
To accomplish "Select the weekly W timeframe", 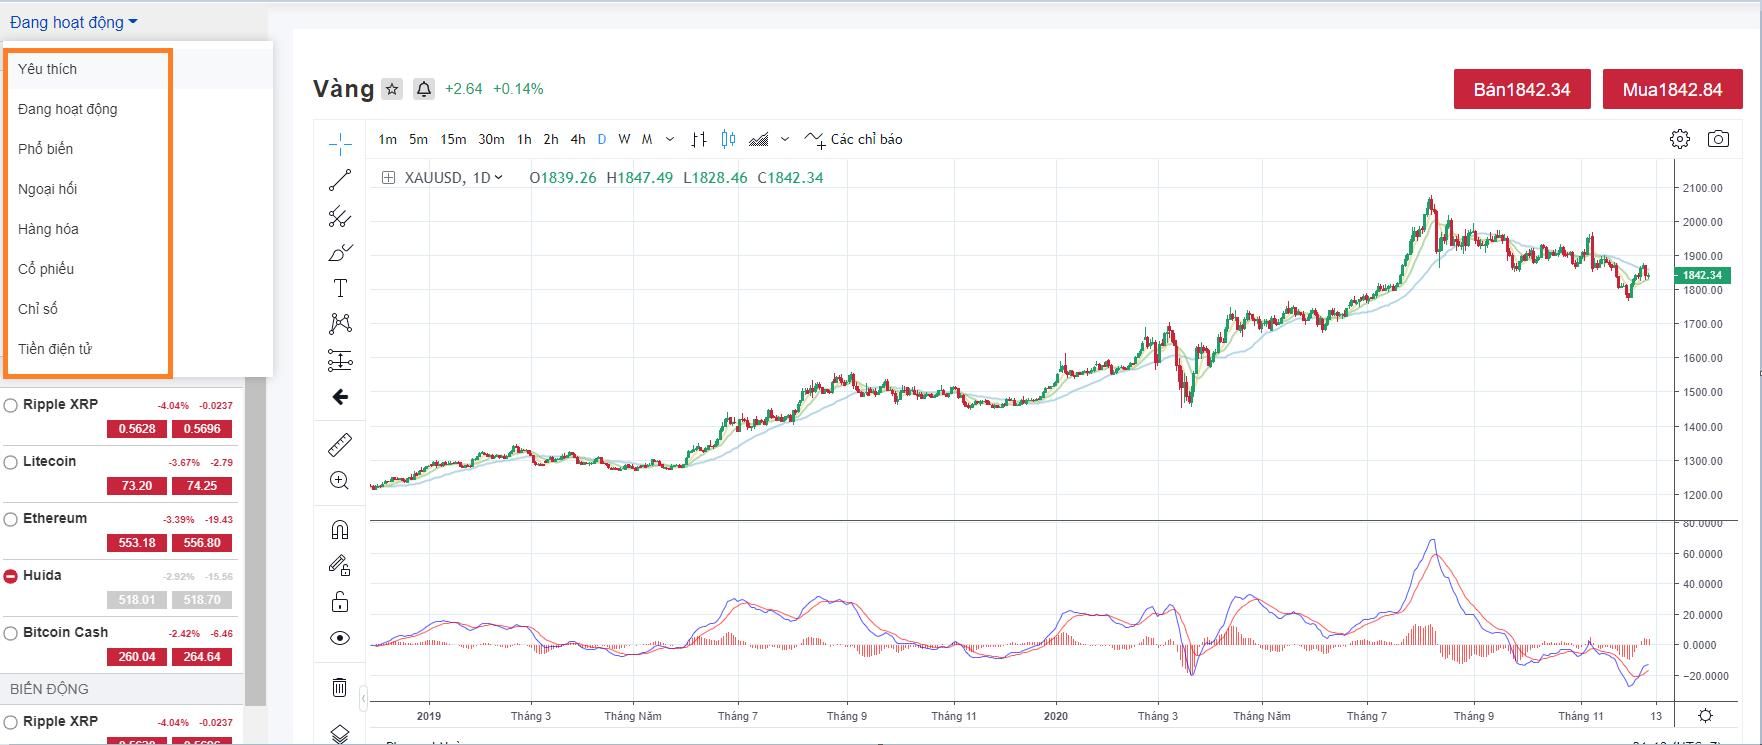I will click(x=624, y=139).
